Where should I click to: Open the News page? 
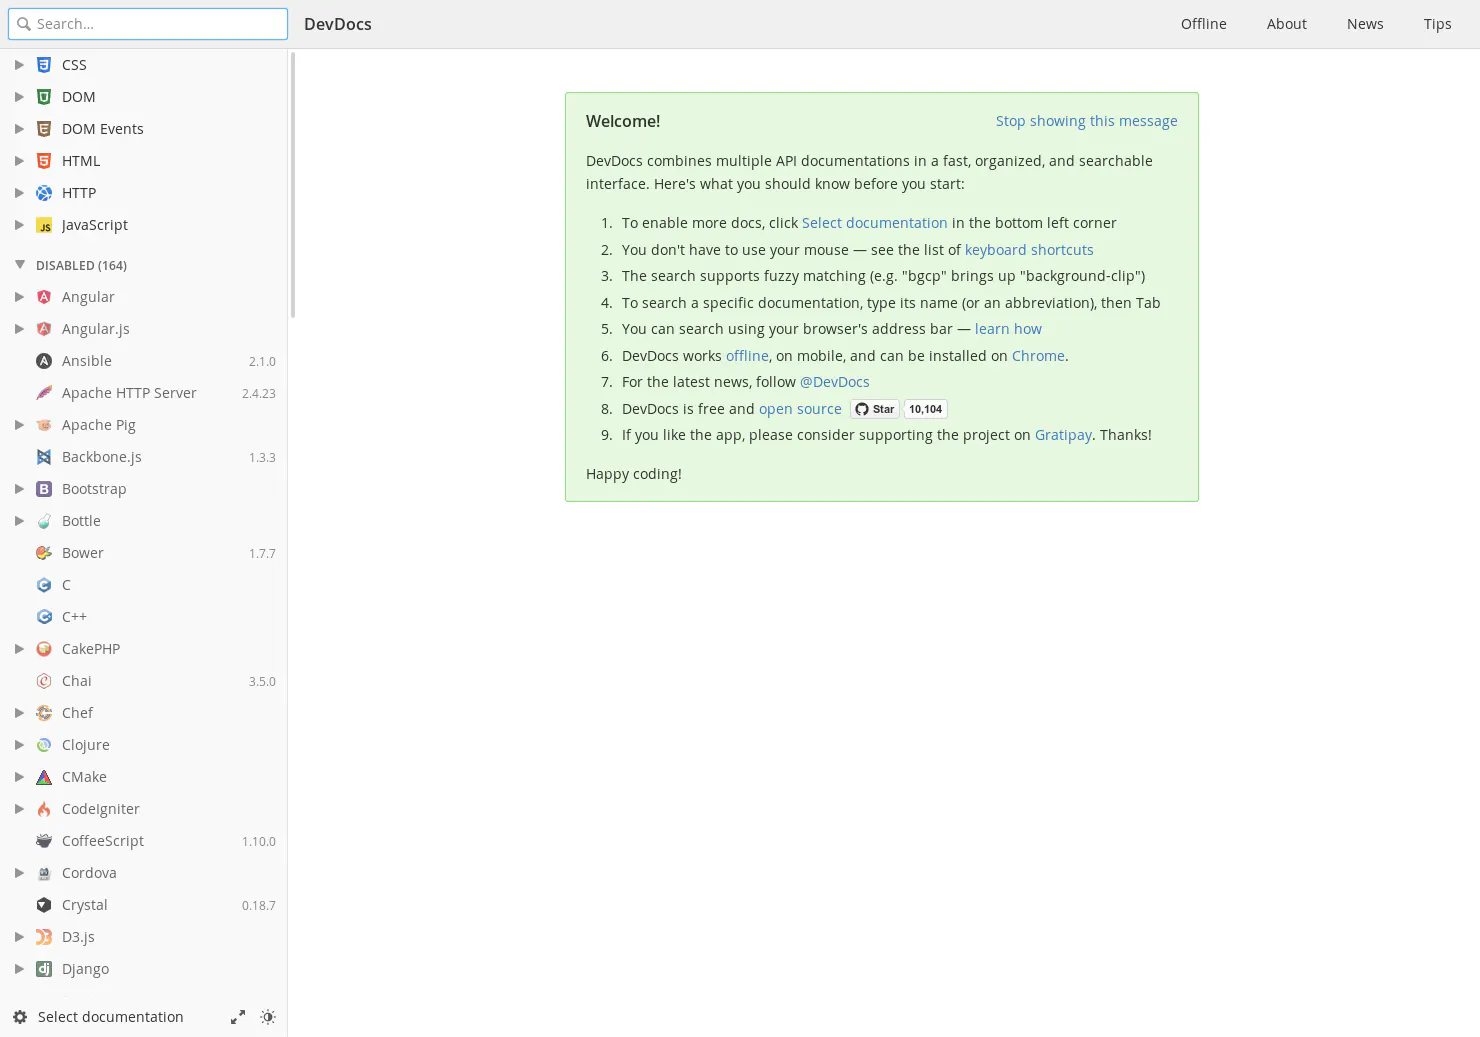(1365, 24)
